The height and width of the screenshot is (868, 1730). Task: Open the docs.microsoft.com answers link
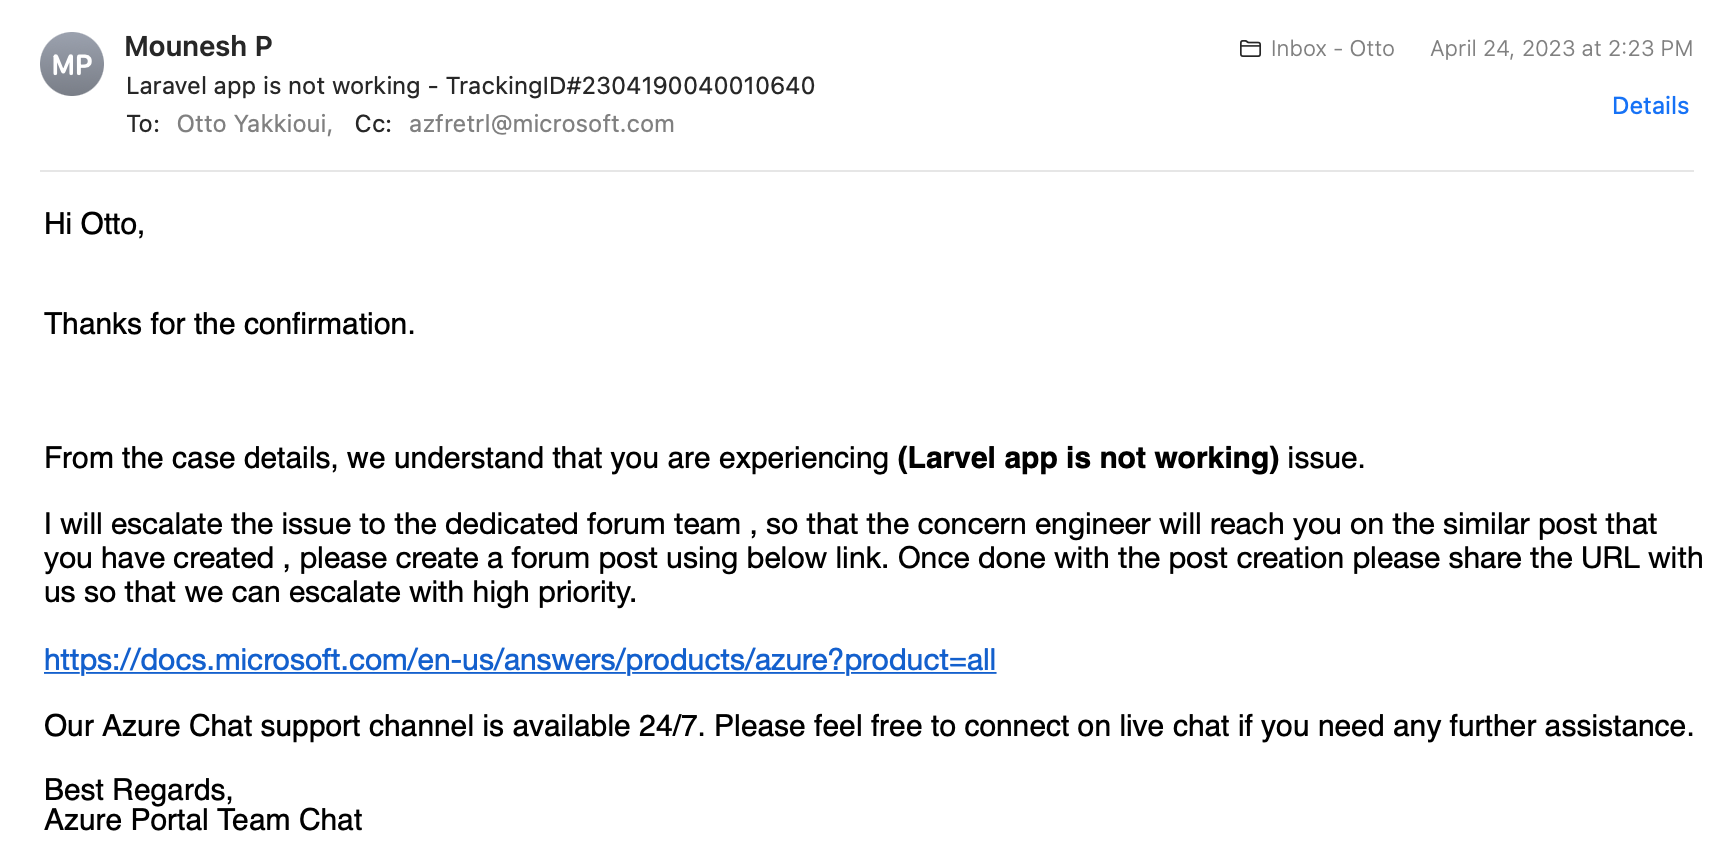pyautogui.click(x=520, y=660)
